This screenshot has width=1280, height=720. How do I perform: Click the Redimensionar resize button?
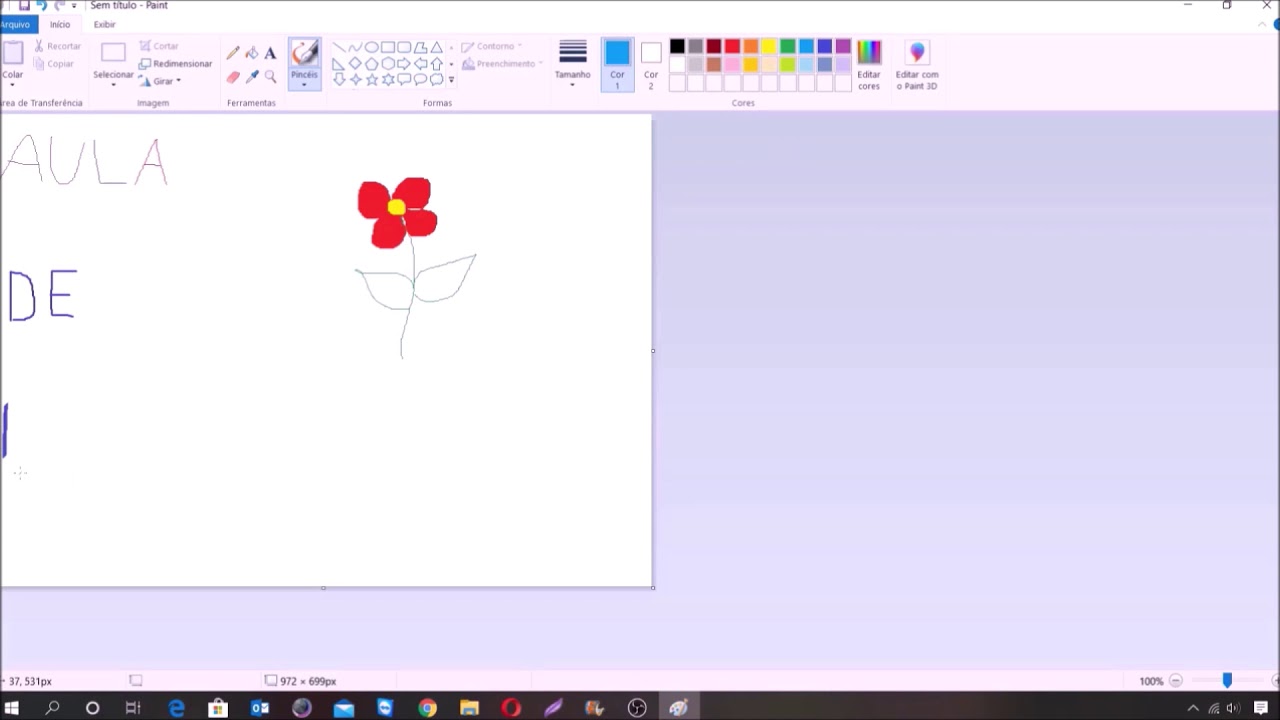pyautogui.click(x=176, y=63)
